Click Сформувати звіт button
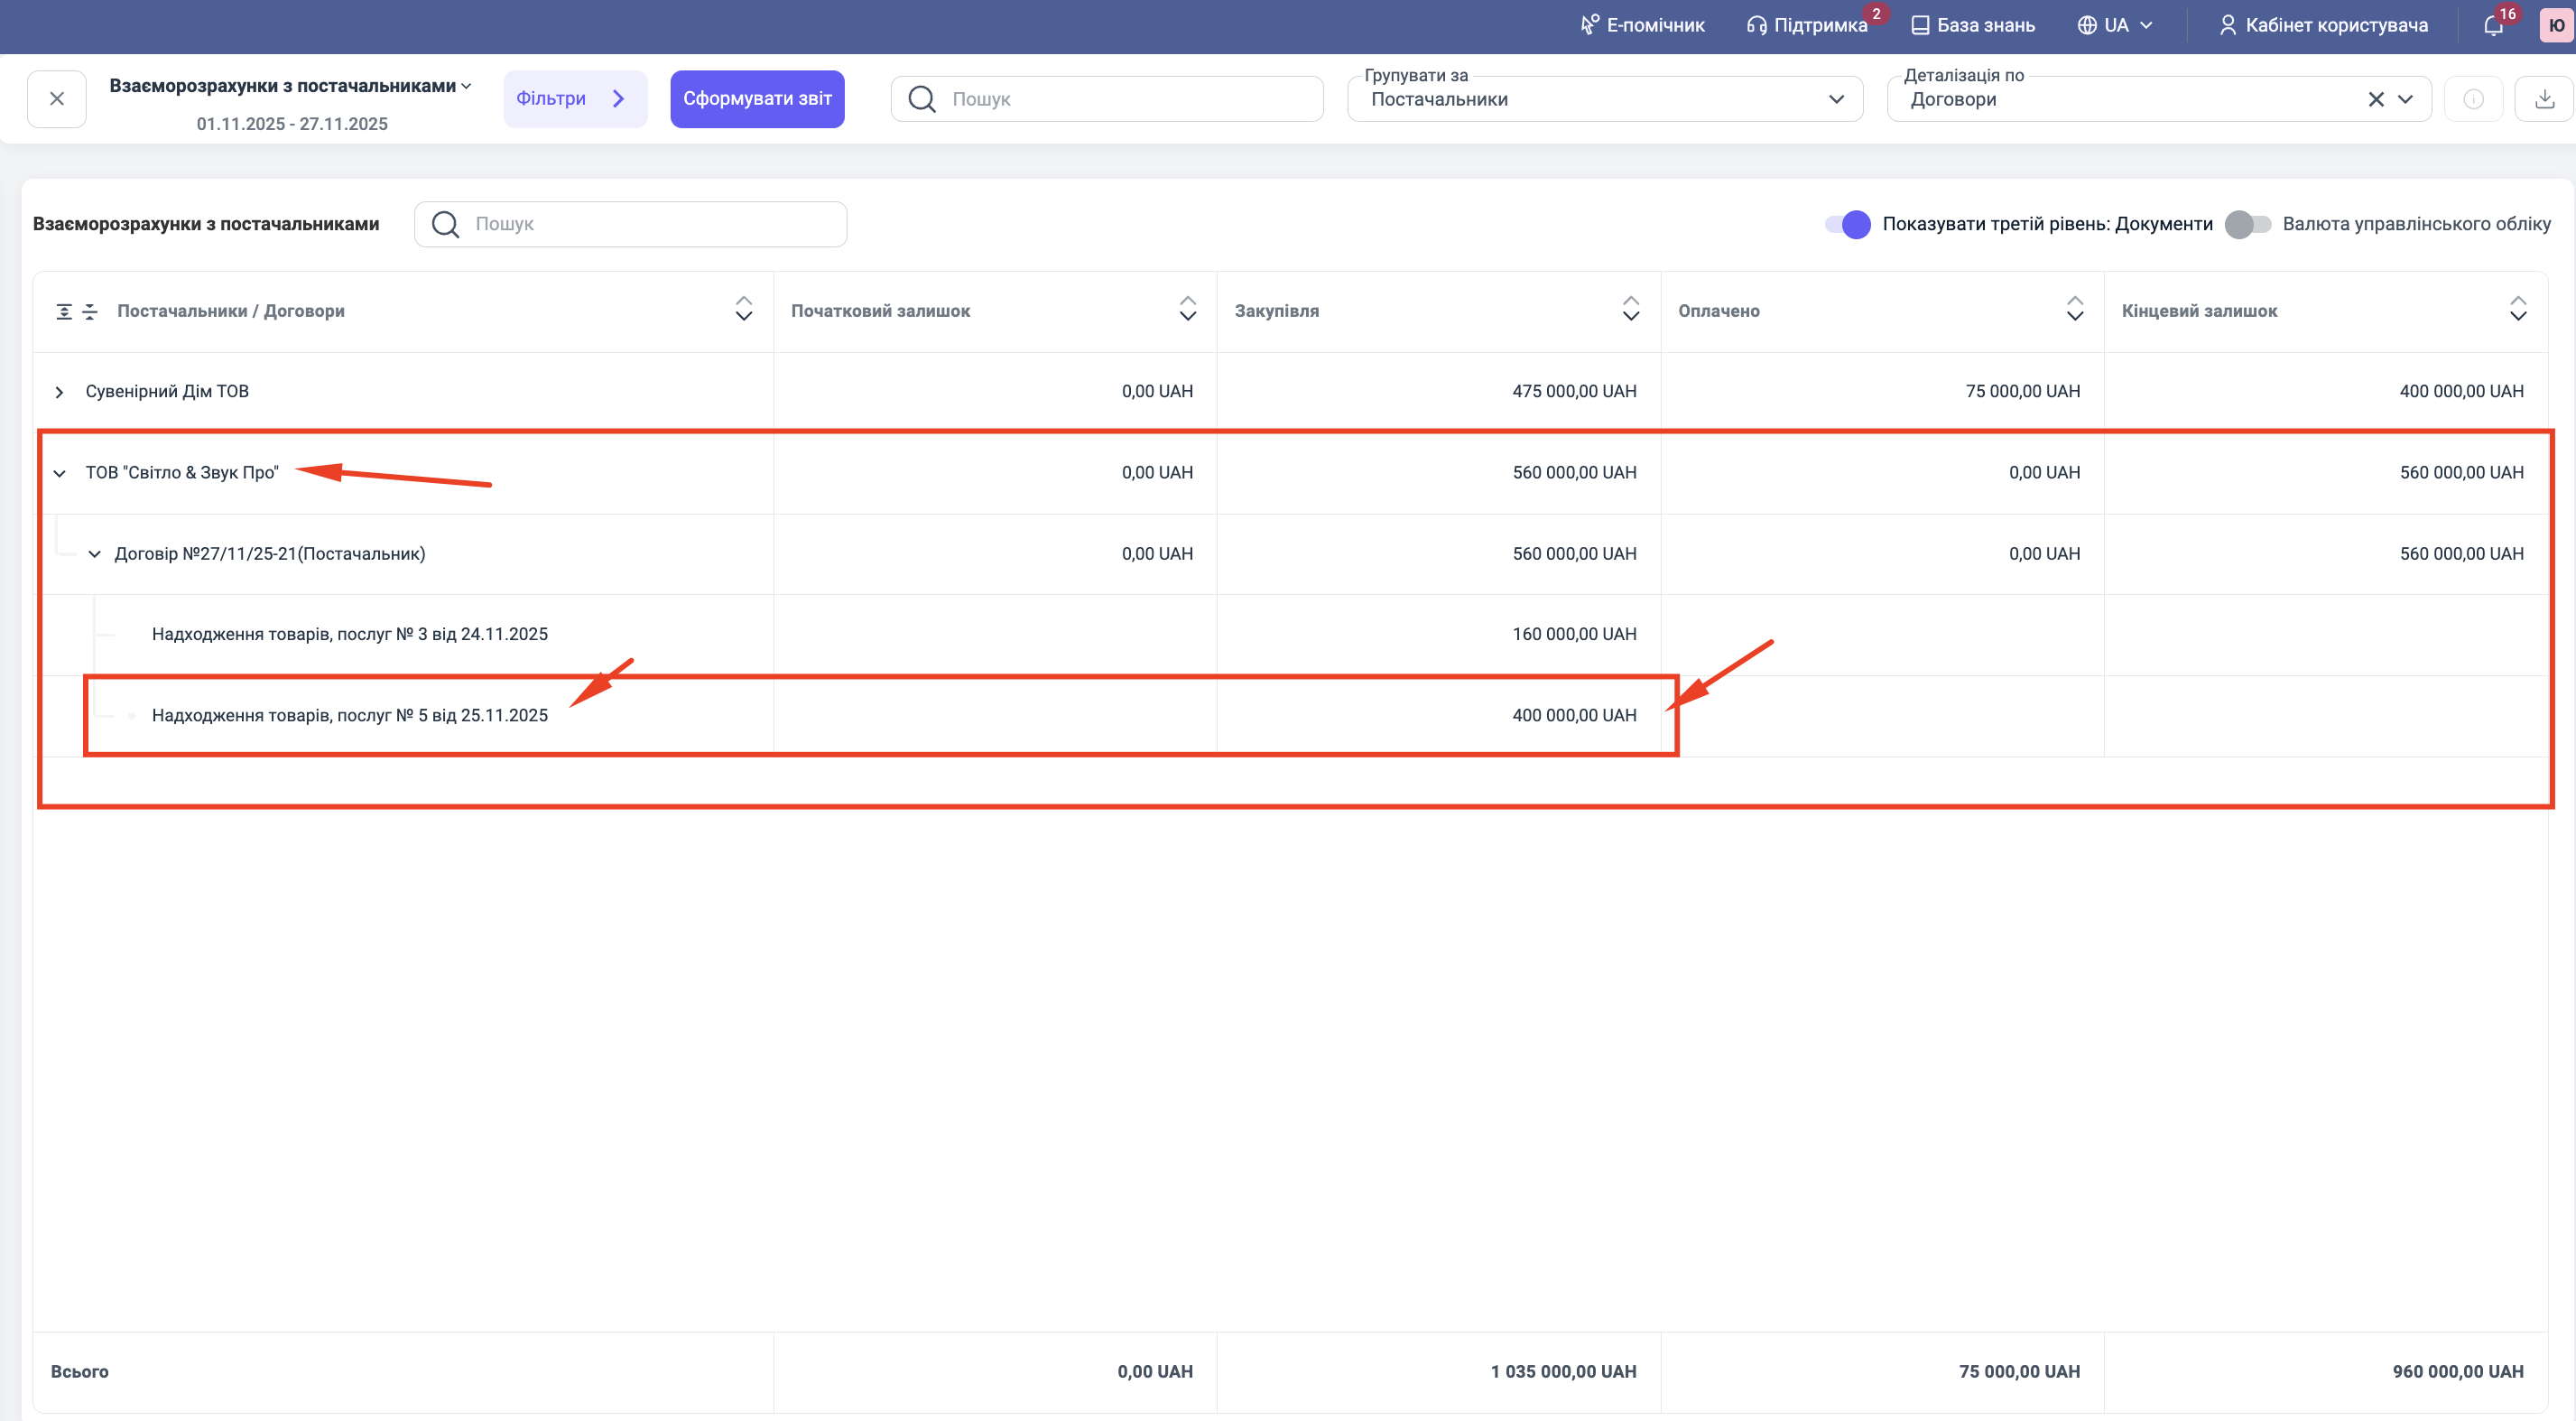The height and width of the screenshot is (1421, 2576). click(x=757, y=99)
